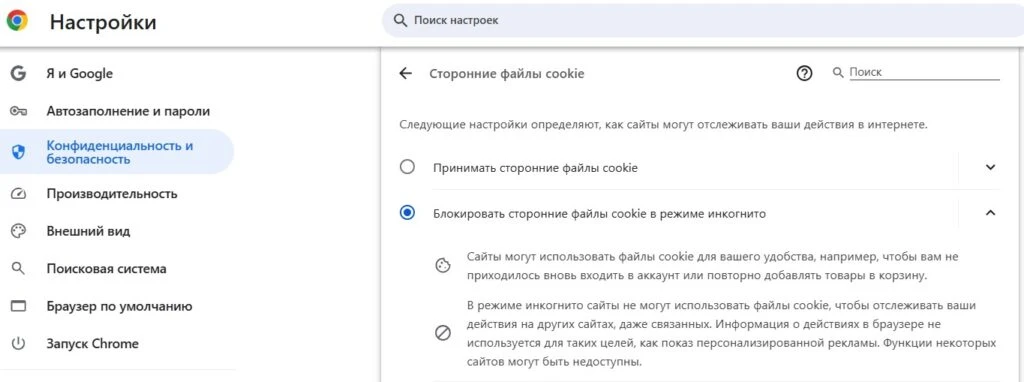Focus the Поиск настроек search bar
This screenshot has height=382, width=1024.
pos(703,21)
